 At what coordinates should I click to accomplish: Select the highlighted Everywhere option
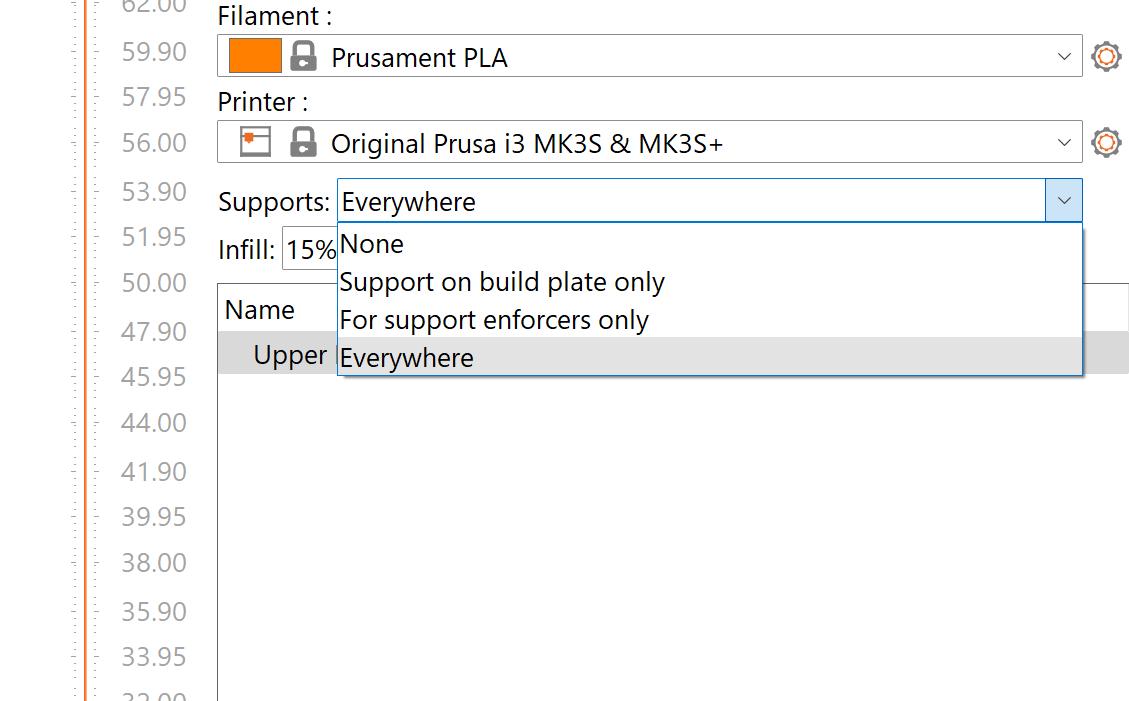407,357
